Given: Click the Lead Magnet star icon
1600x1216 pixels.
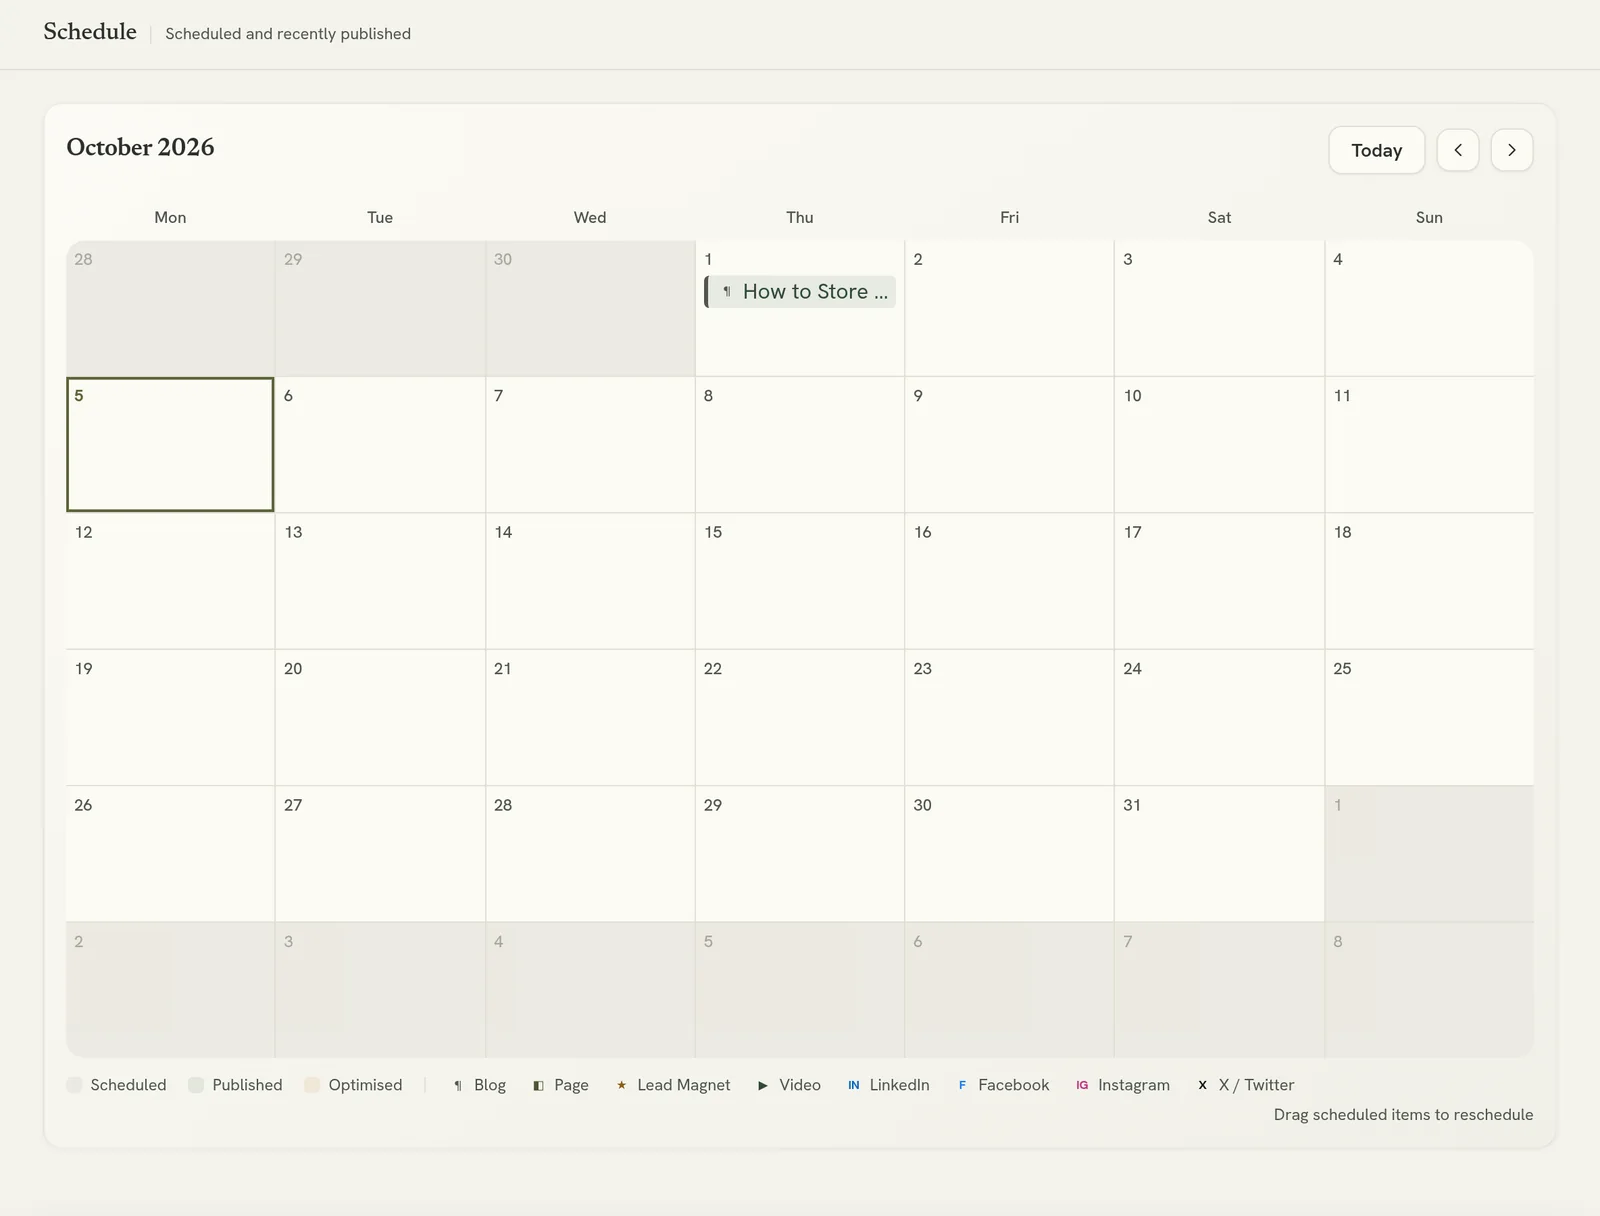Looking at the screenshot, I should [621, 1085].
